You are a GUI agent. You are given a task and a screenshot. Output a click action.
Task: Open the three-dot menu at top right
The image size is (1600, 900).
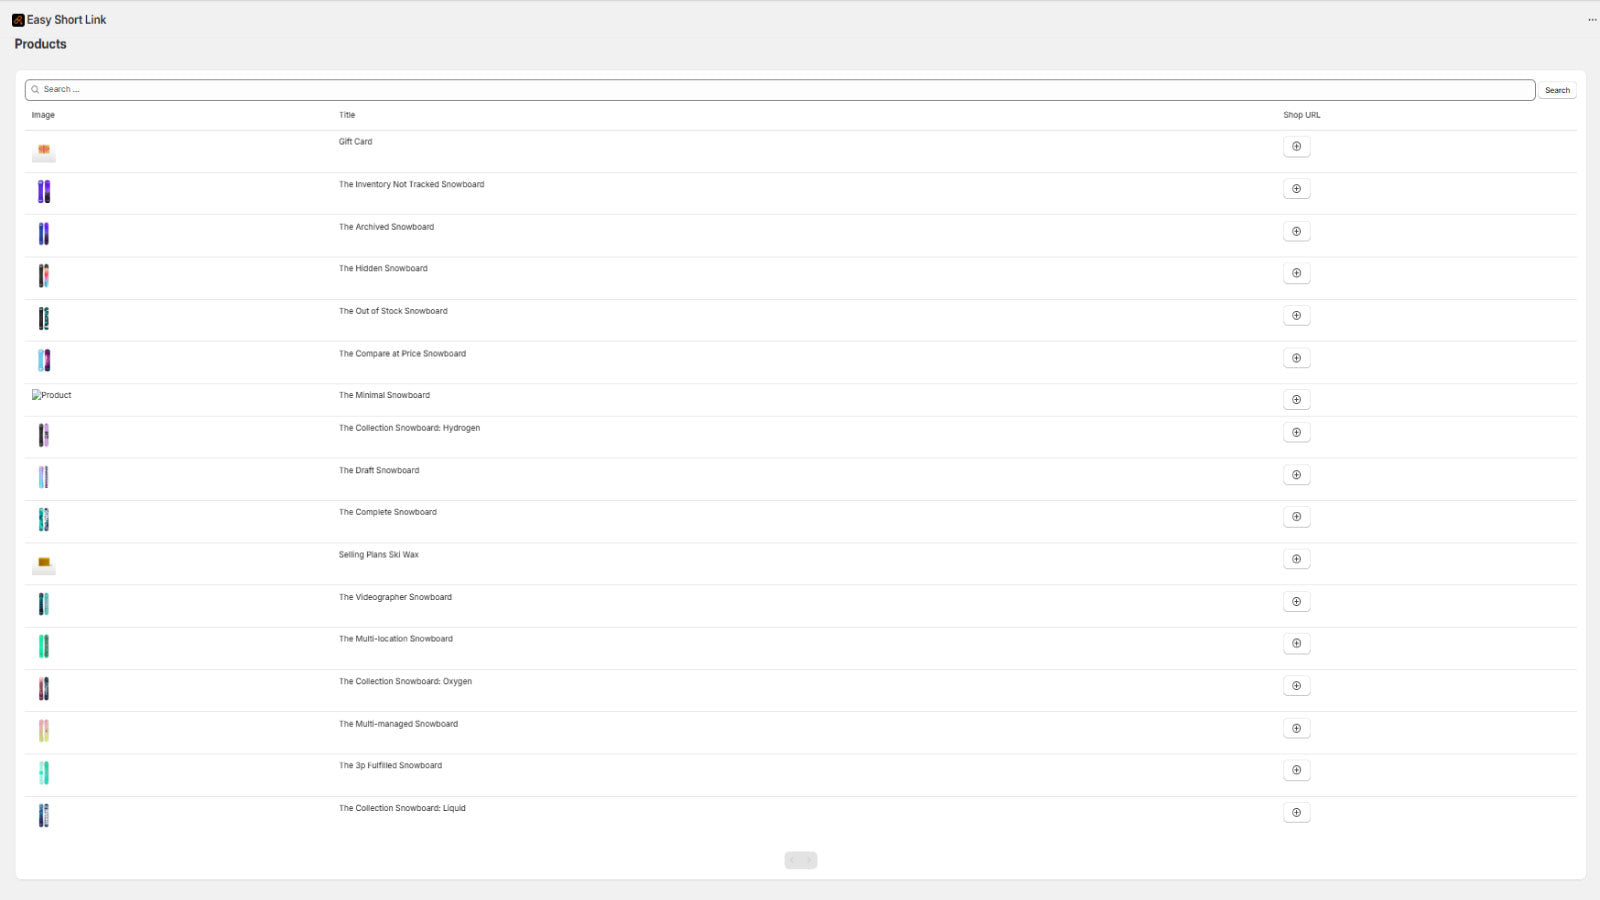[1592, 20]
